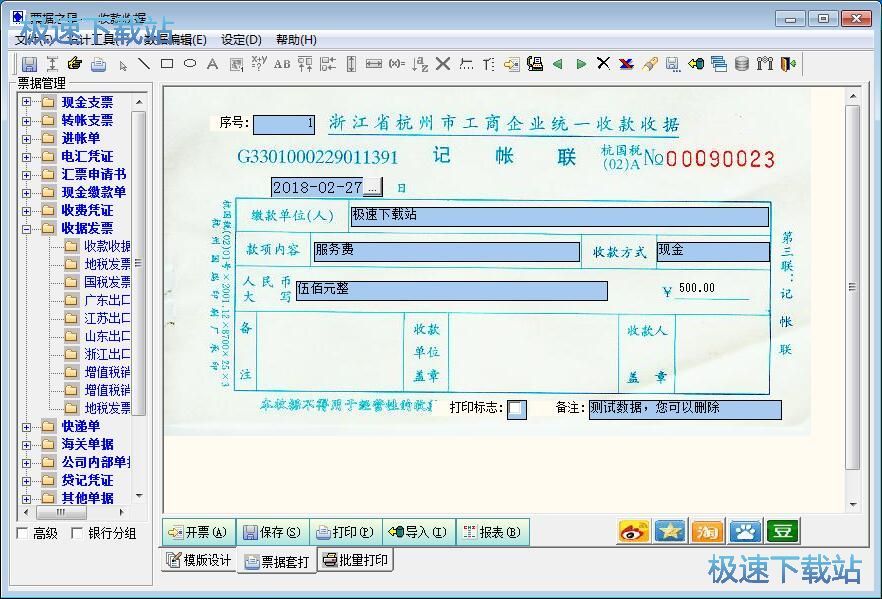Image resolution: width=882 pixels, height=599 pixels.
Task: Open the date picker button beside 2018-02-27
Action: tap(372, 187)
